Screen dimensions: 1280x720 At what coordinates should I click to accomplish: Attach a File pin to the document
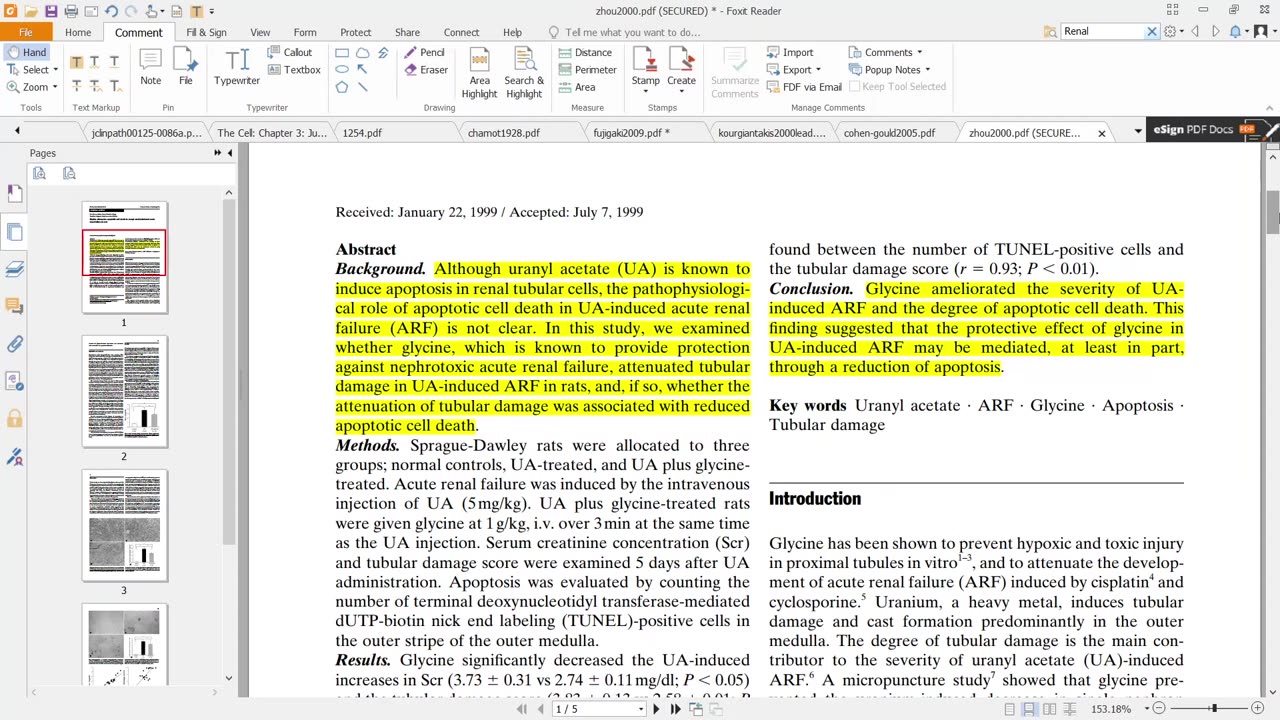186,66
